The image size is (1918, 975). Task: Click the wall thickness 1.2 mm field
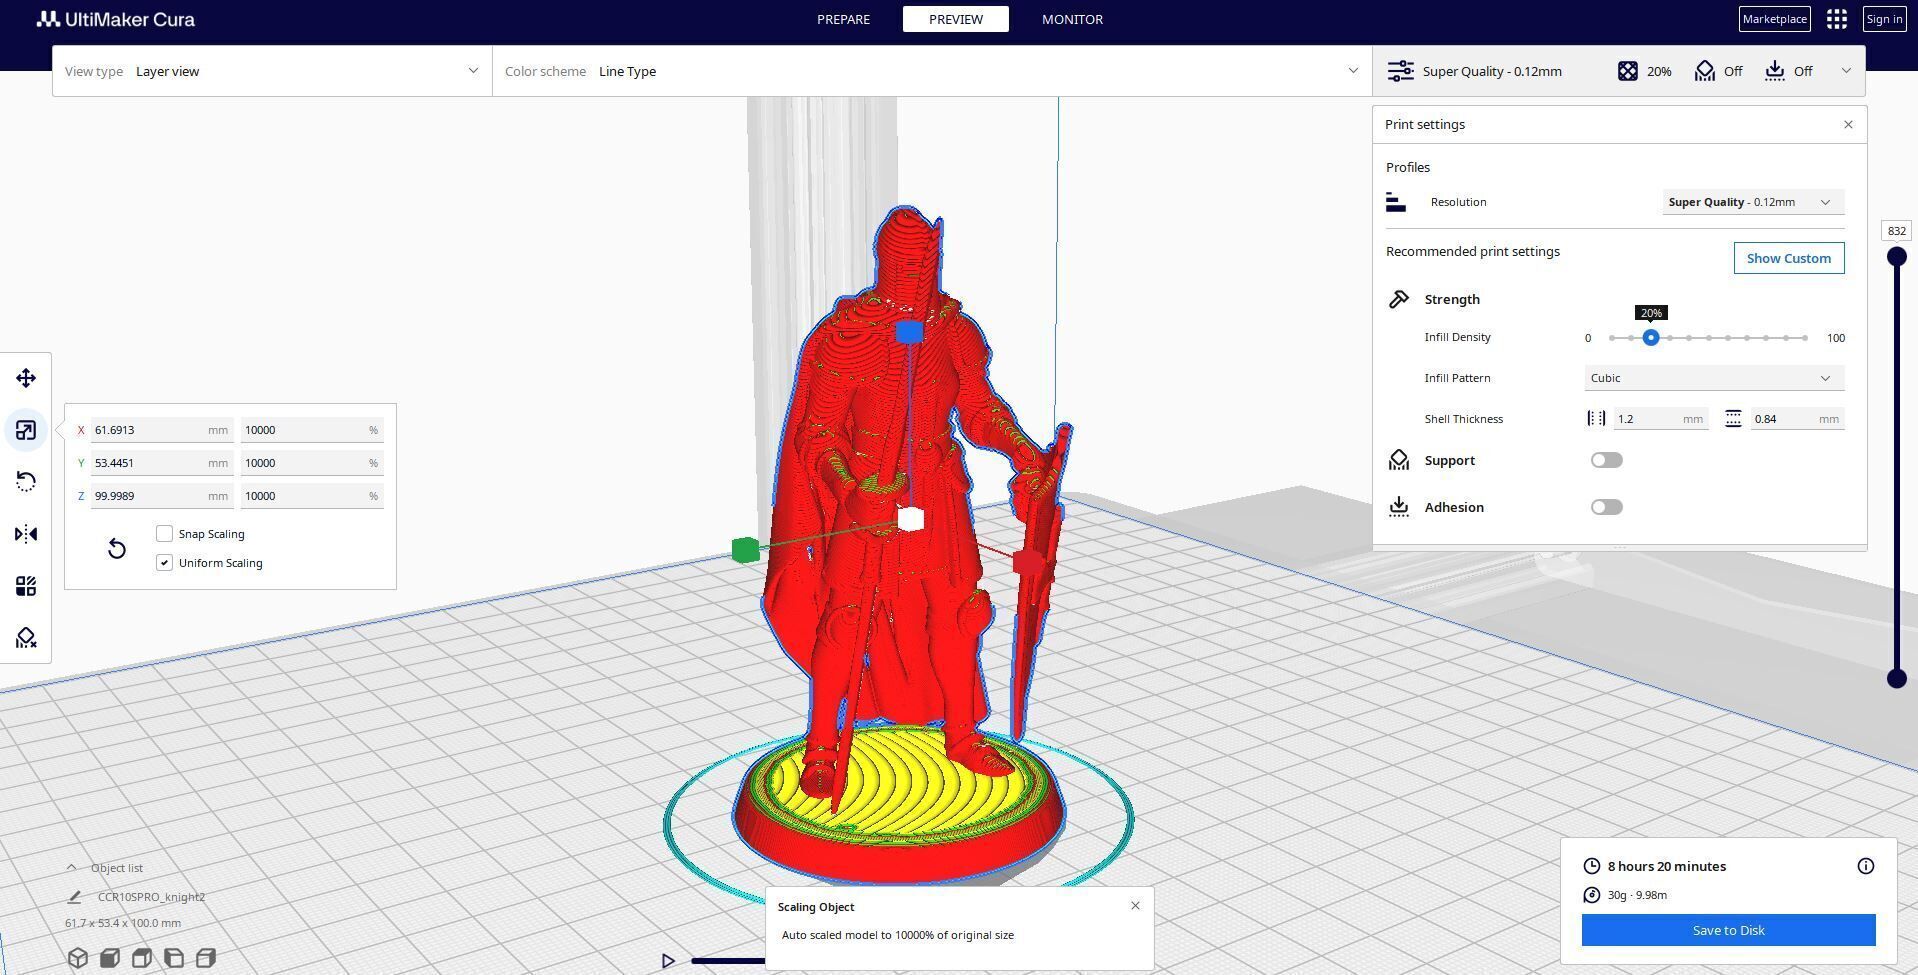[x=1660, y=419]
